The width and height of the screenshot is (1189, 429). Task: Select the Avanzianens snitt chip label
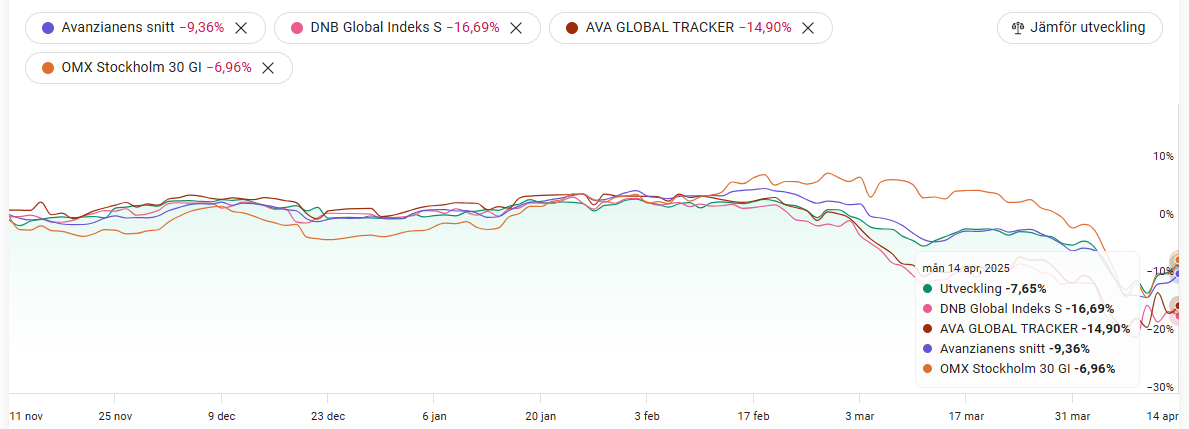point(120,28)
